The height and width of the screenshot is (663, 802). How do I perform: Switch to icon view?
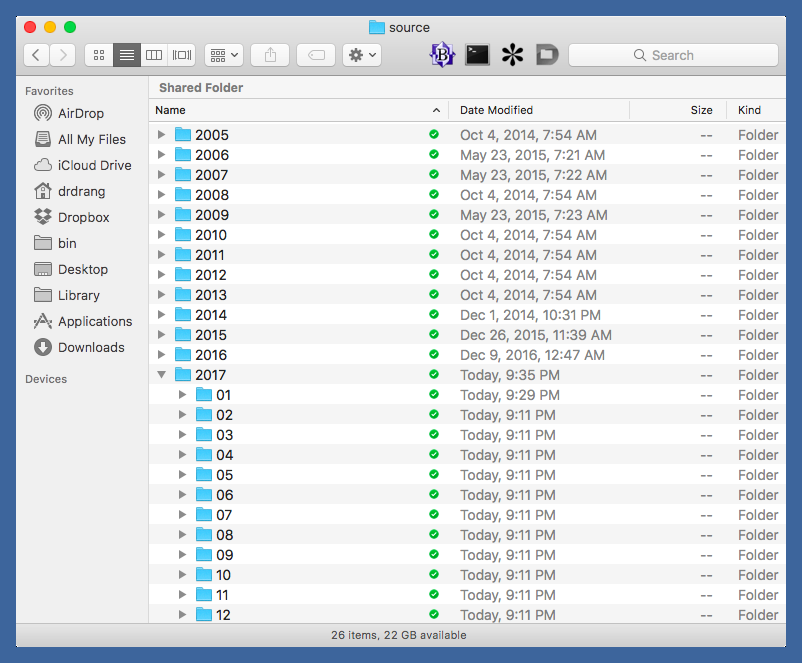coord(98,55)
